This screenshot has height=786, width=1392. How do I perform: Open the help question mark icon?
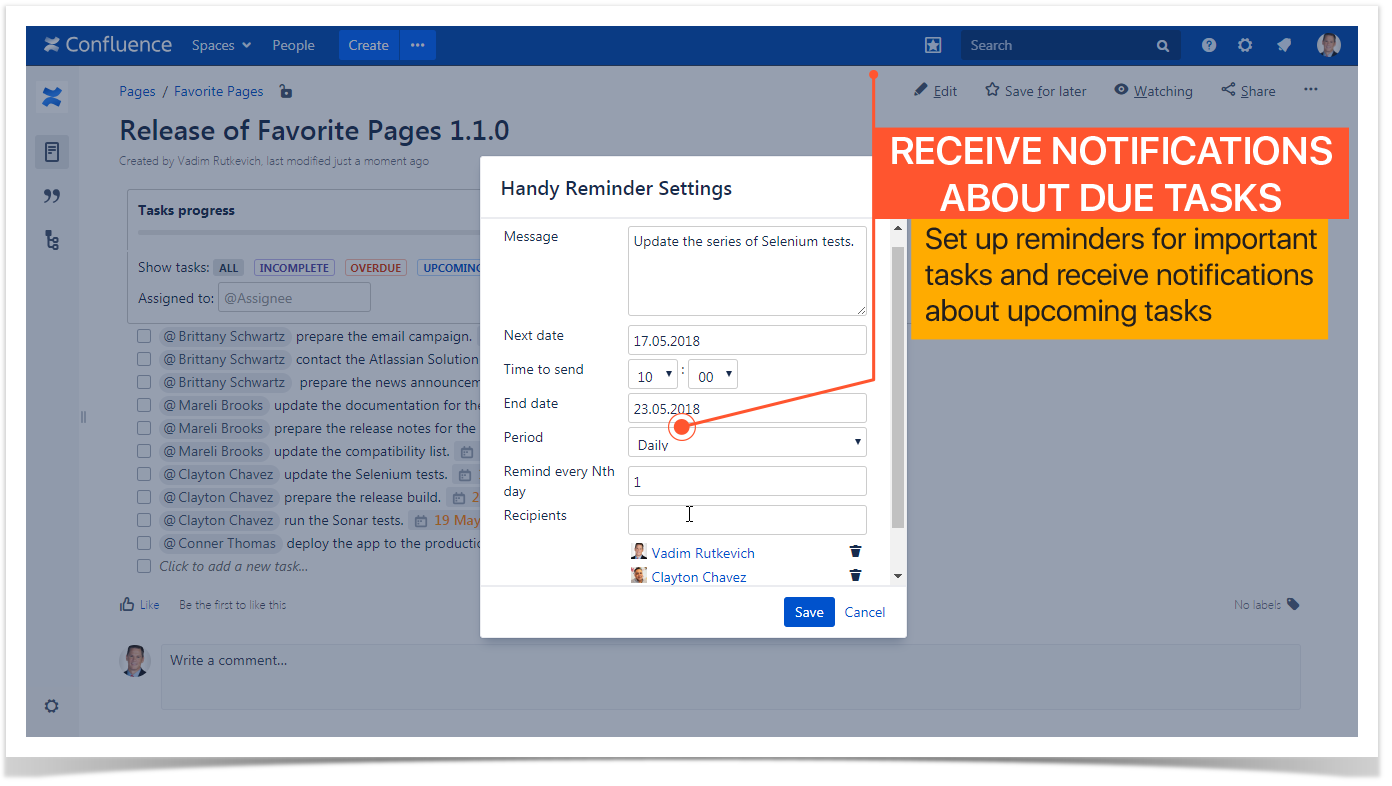(1209, 45)
